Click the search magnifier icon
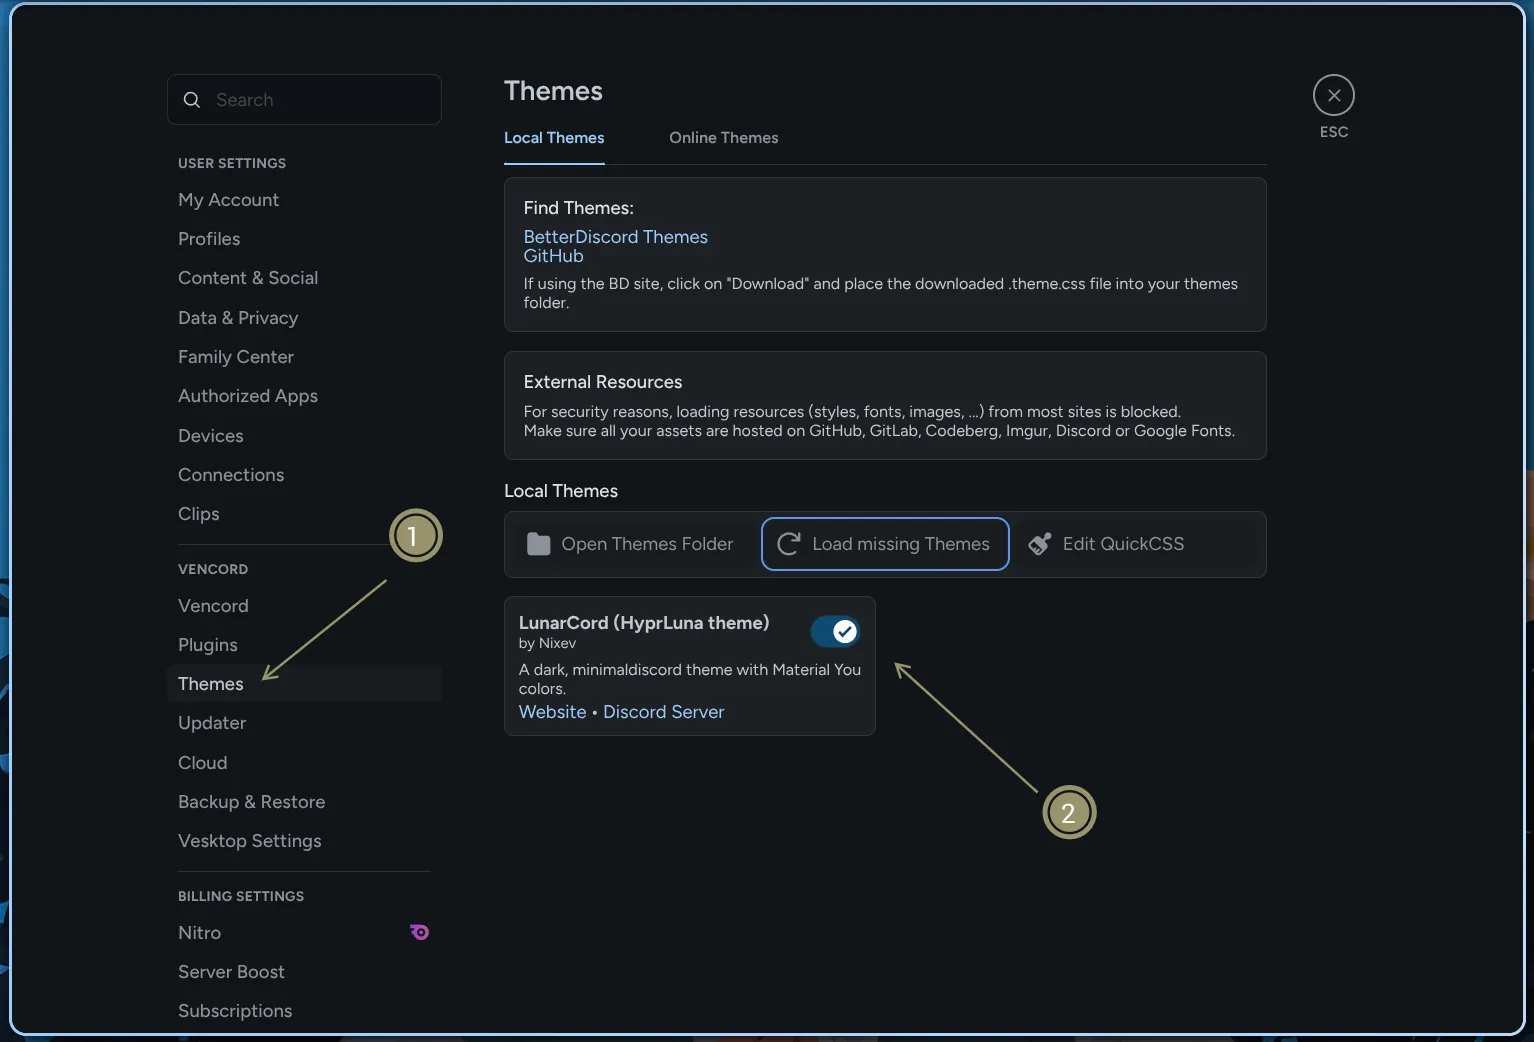 point(191,99)
